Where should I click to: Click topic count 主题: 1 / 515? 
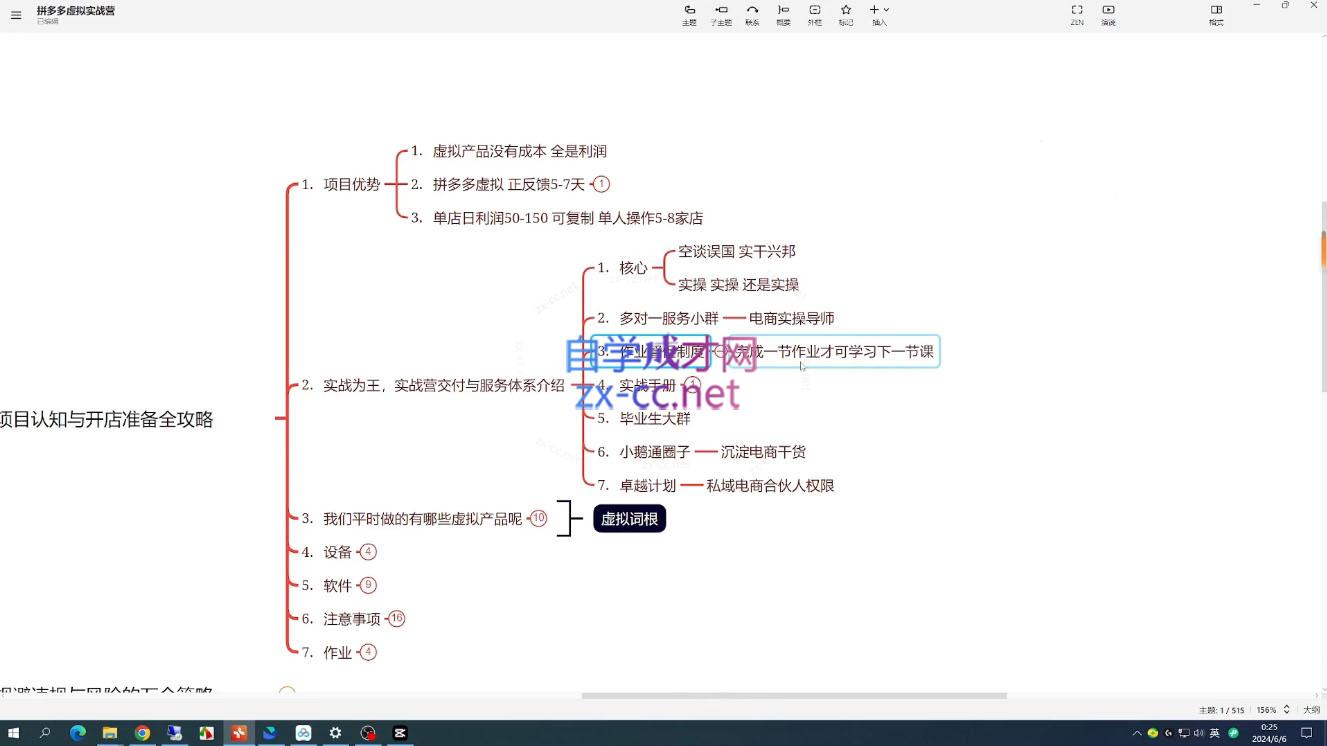click(1221, 710)
